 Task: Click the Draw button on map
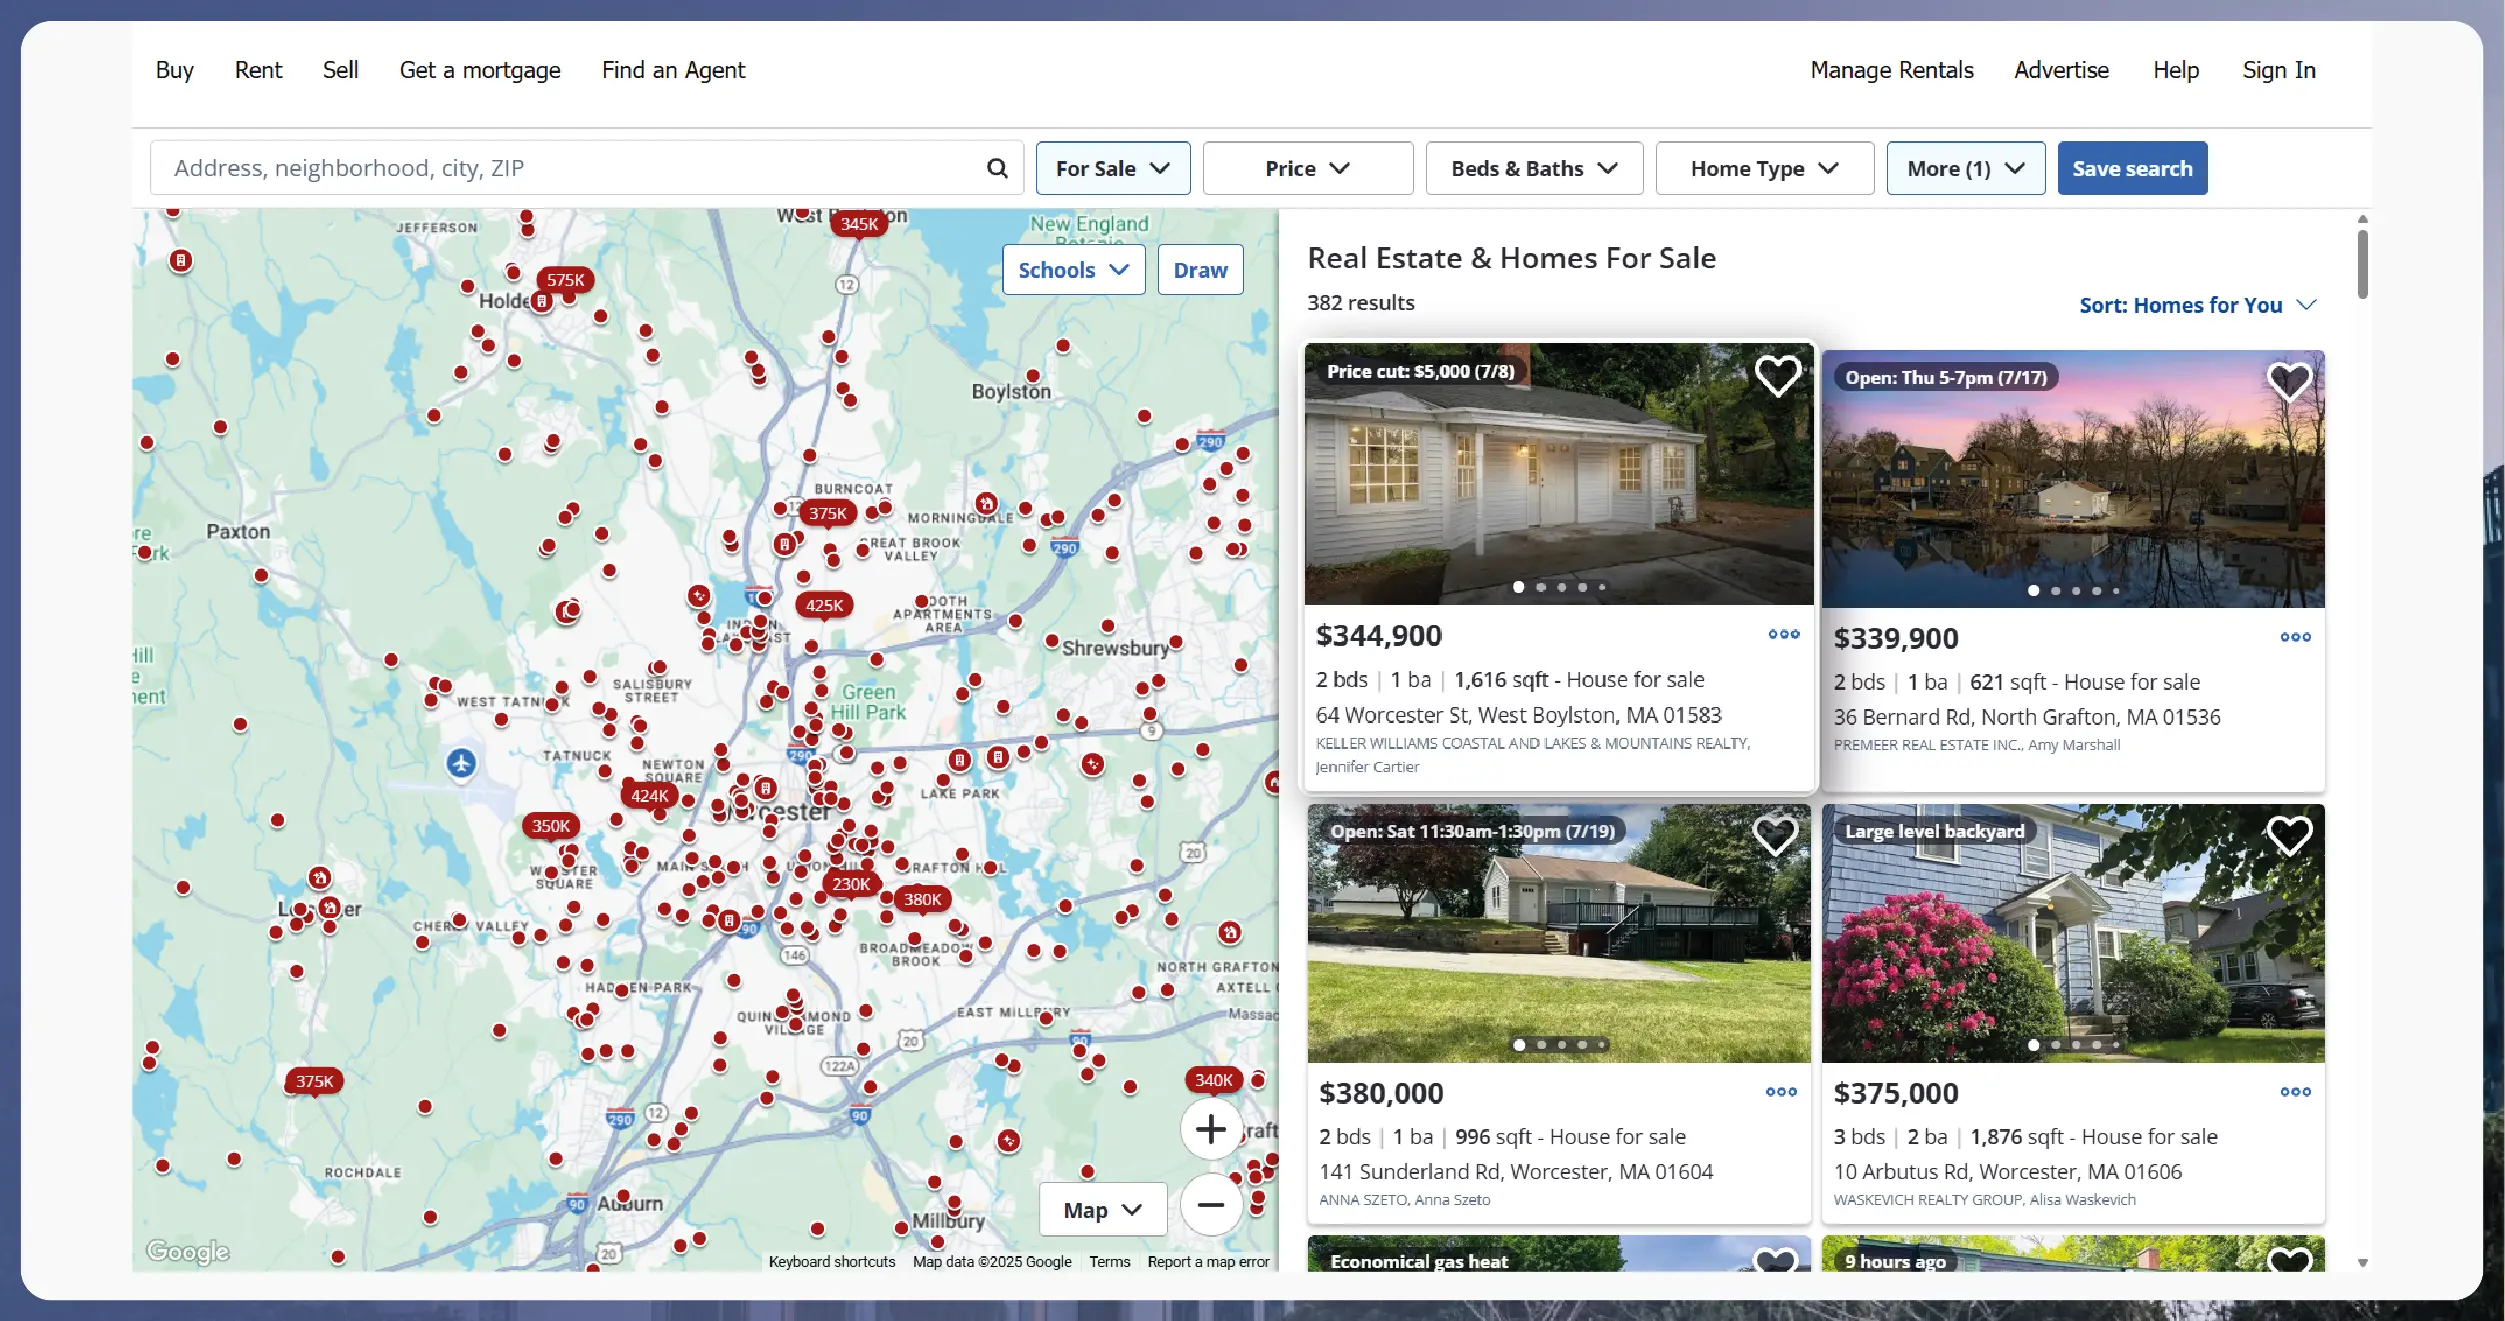click(1200, 270)
